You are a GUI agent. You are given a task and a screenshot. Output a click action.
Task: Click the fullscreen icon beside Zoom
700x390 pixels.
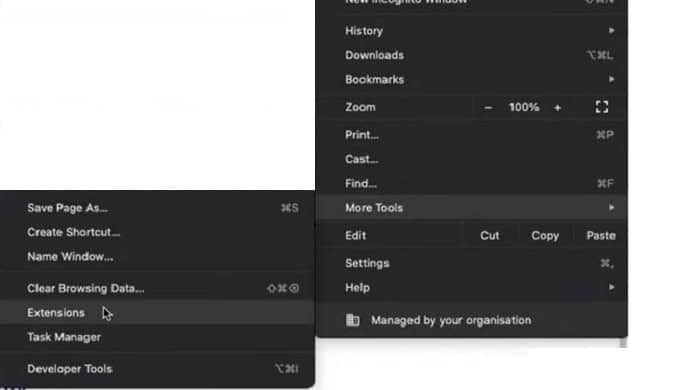pyautogui.click(x=601, y=107)
